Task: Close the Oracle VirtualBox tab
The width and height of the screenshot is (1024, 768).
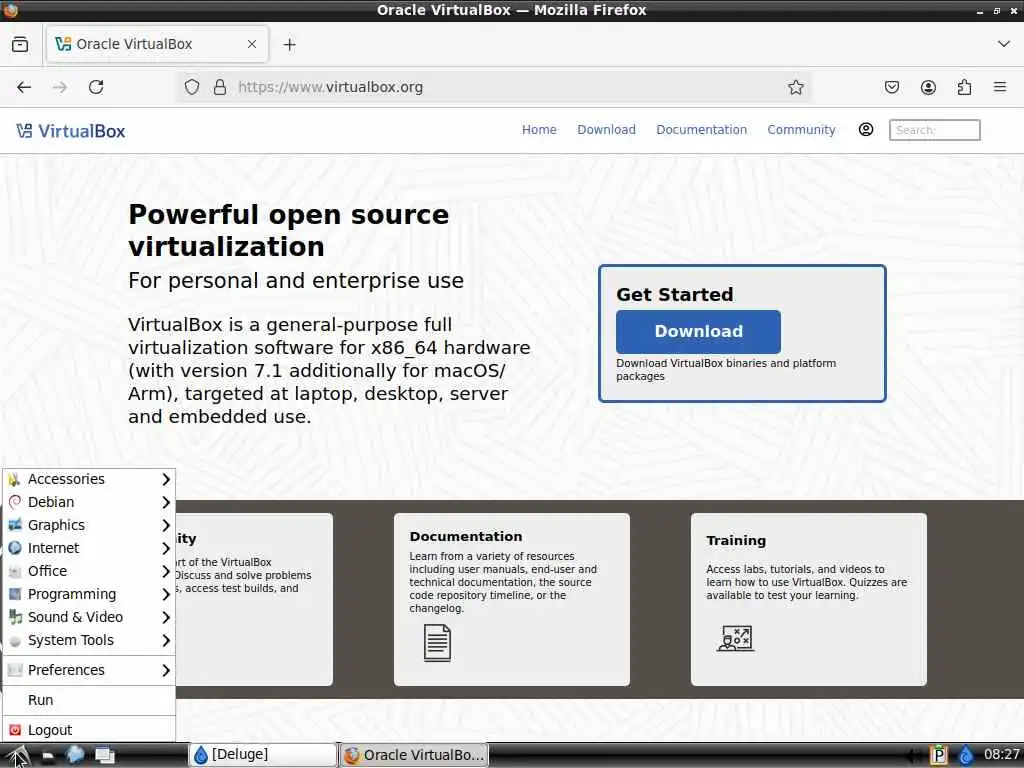Action: pyautogui.click(x=252, y=44)
